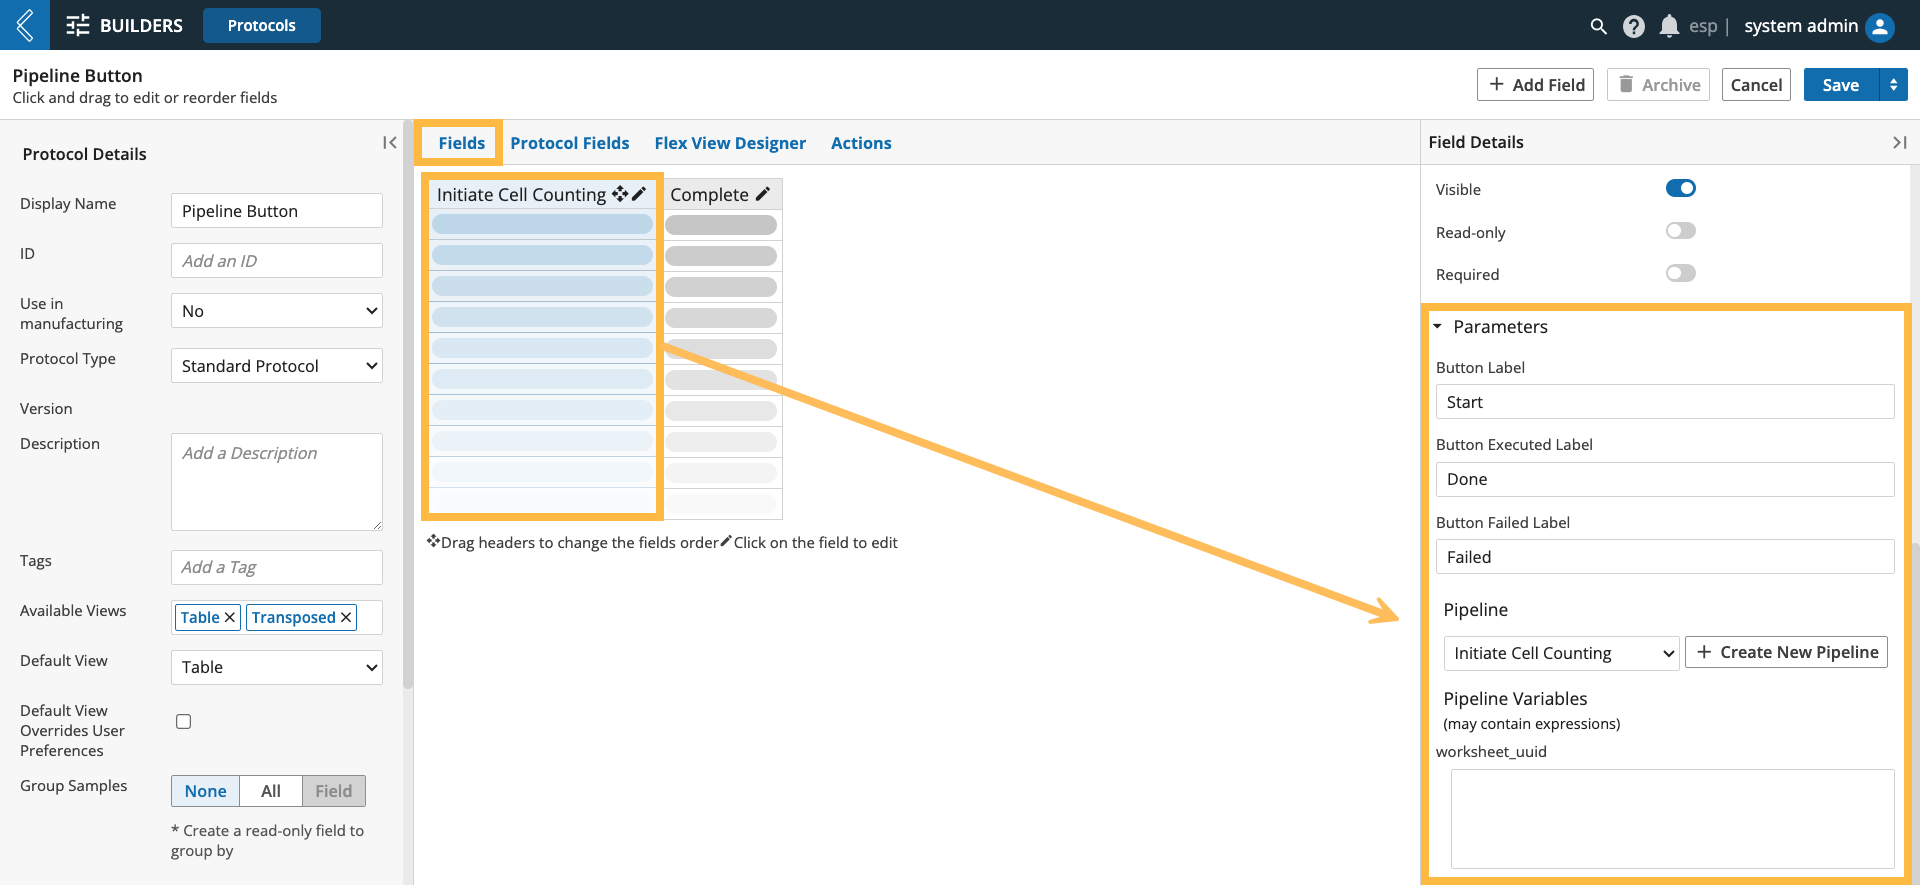Remove the Transposed view tag

click(346, 617)
